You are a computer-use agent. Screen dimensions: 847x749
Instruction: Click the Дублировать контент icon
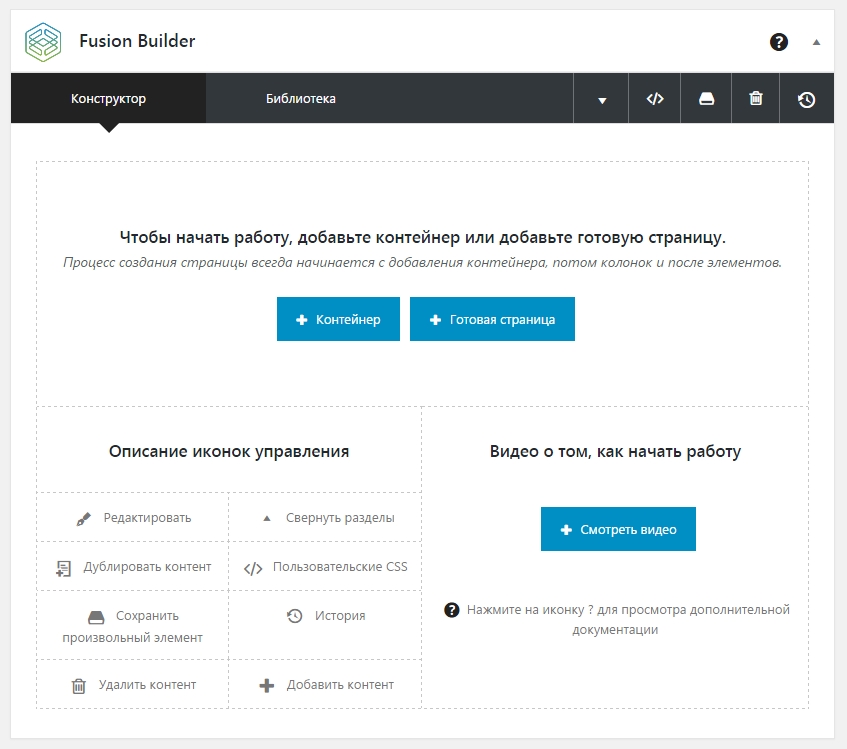coord(63,568)
